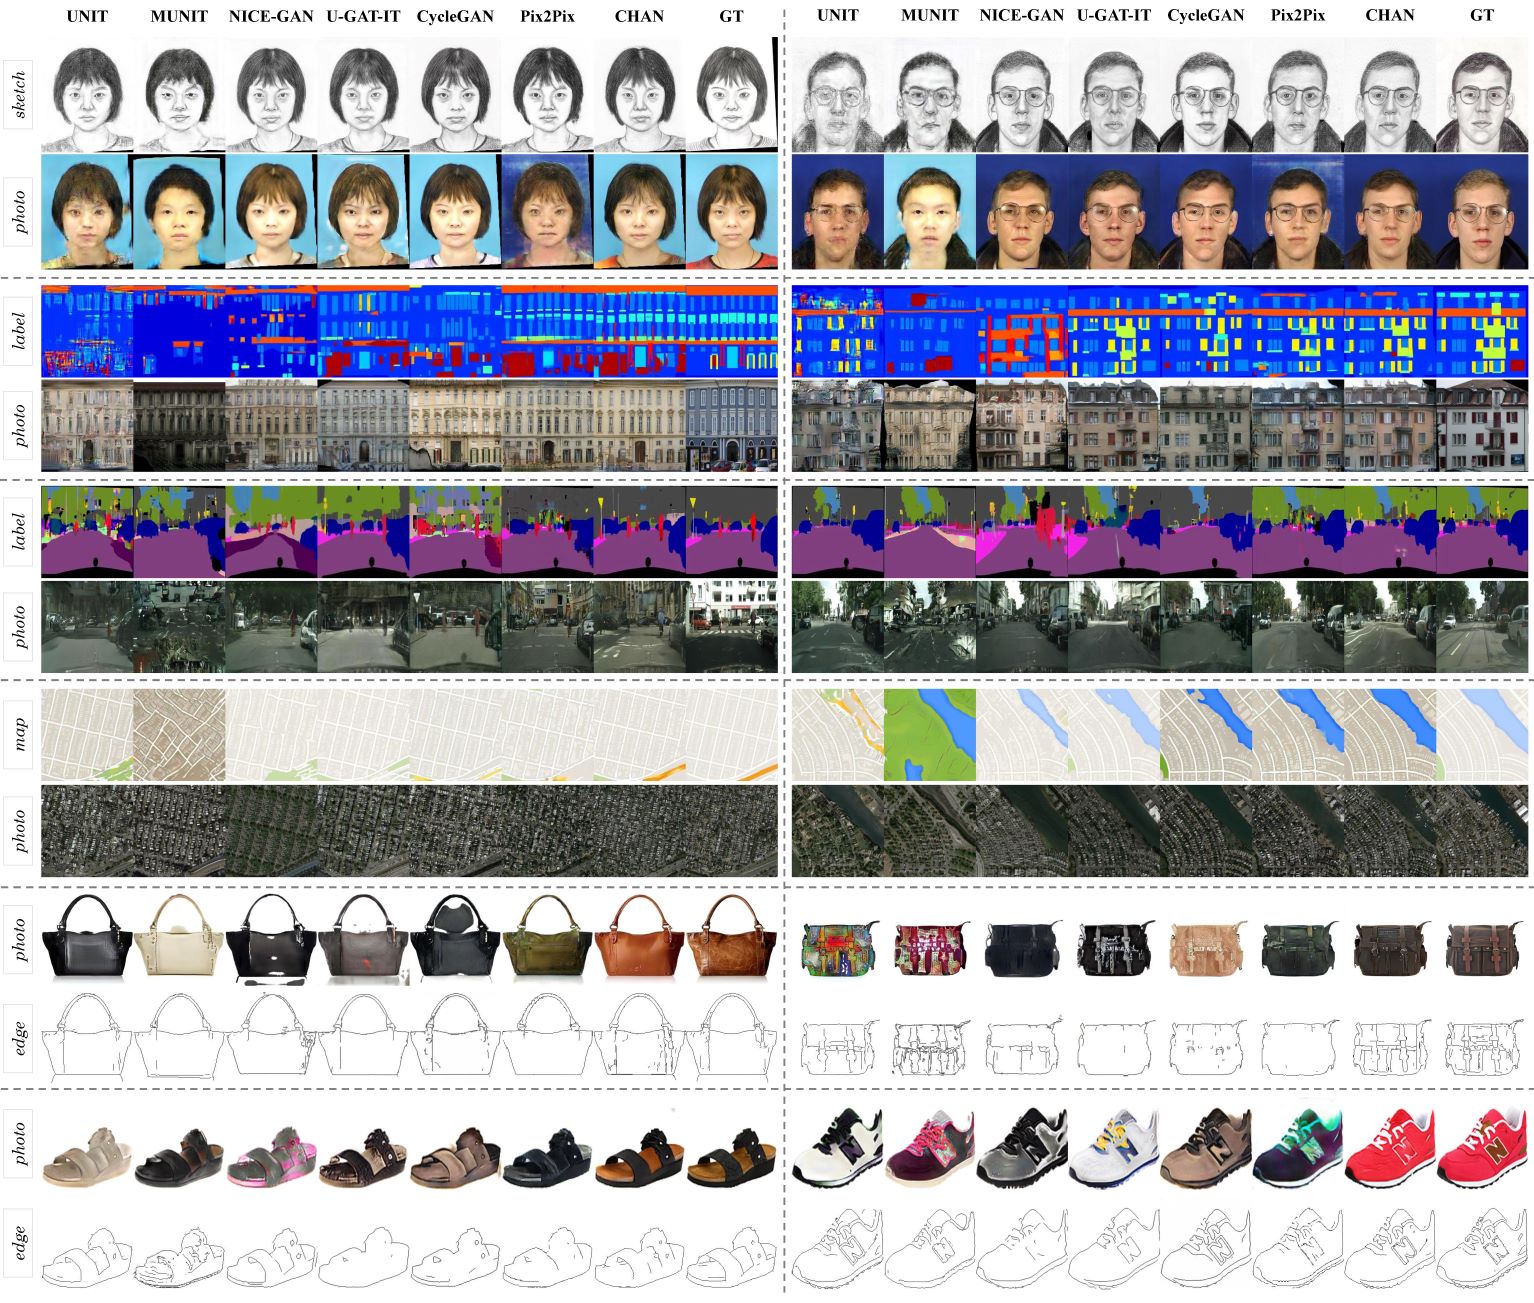Click the 'sketch' row label
The width and height of the screenshot is (1534, 1303).
click(x=19, y=94)
